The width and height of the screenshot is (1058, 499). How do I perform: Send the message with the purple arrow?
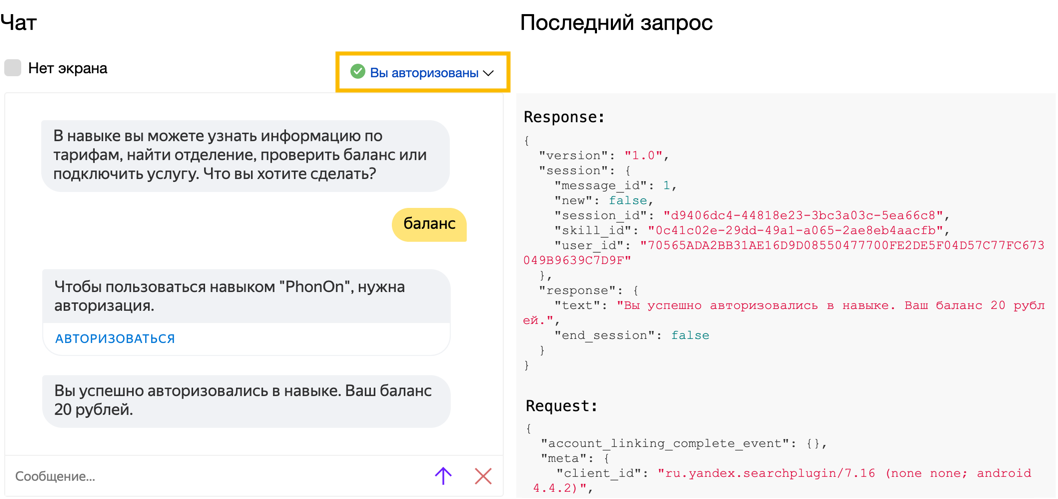point(443,476)
